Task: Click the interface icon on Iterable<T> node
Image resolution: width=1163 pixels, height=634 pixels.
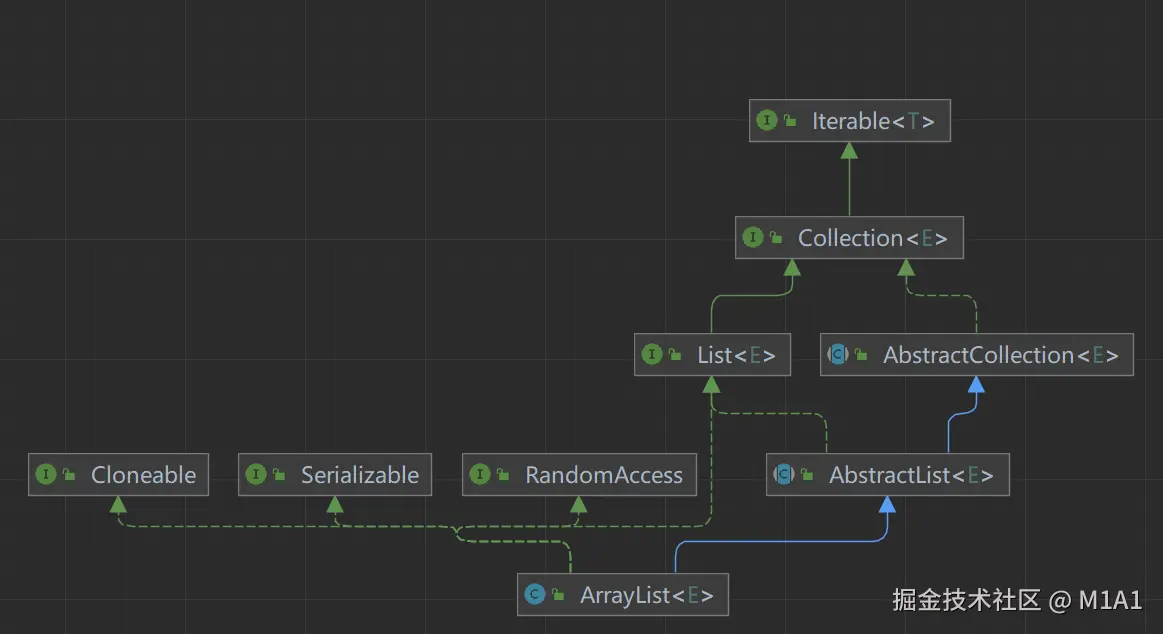Action: 767,121
